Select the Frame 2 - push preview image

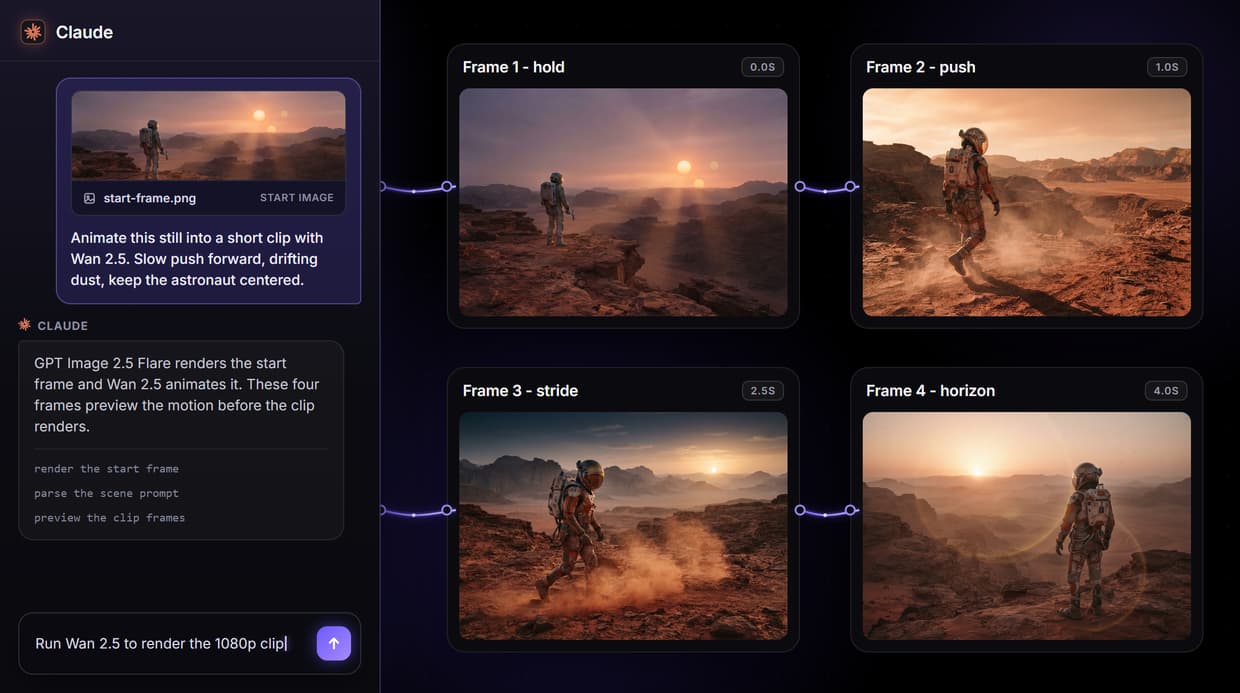coord(1027,202)
